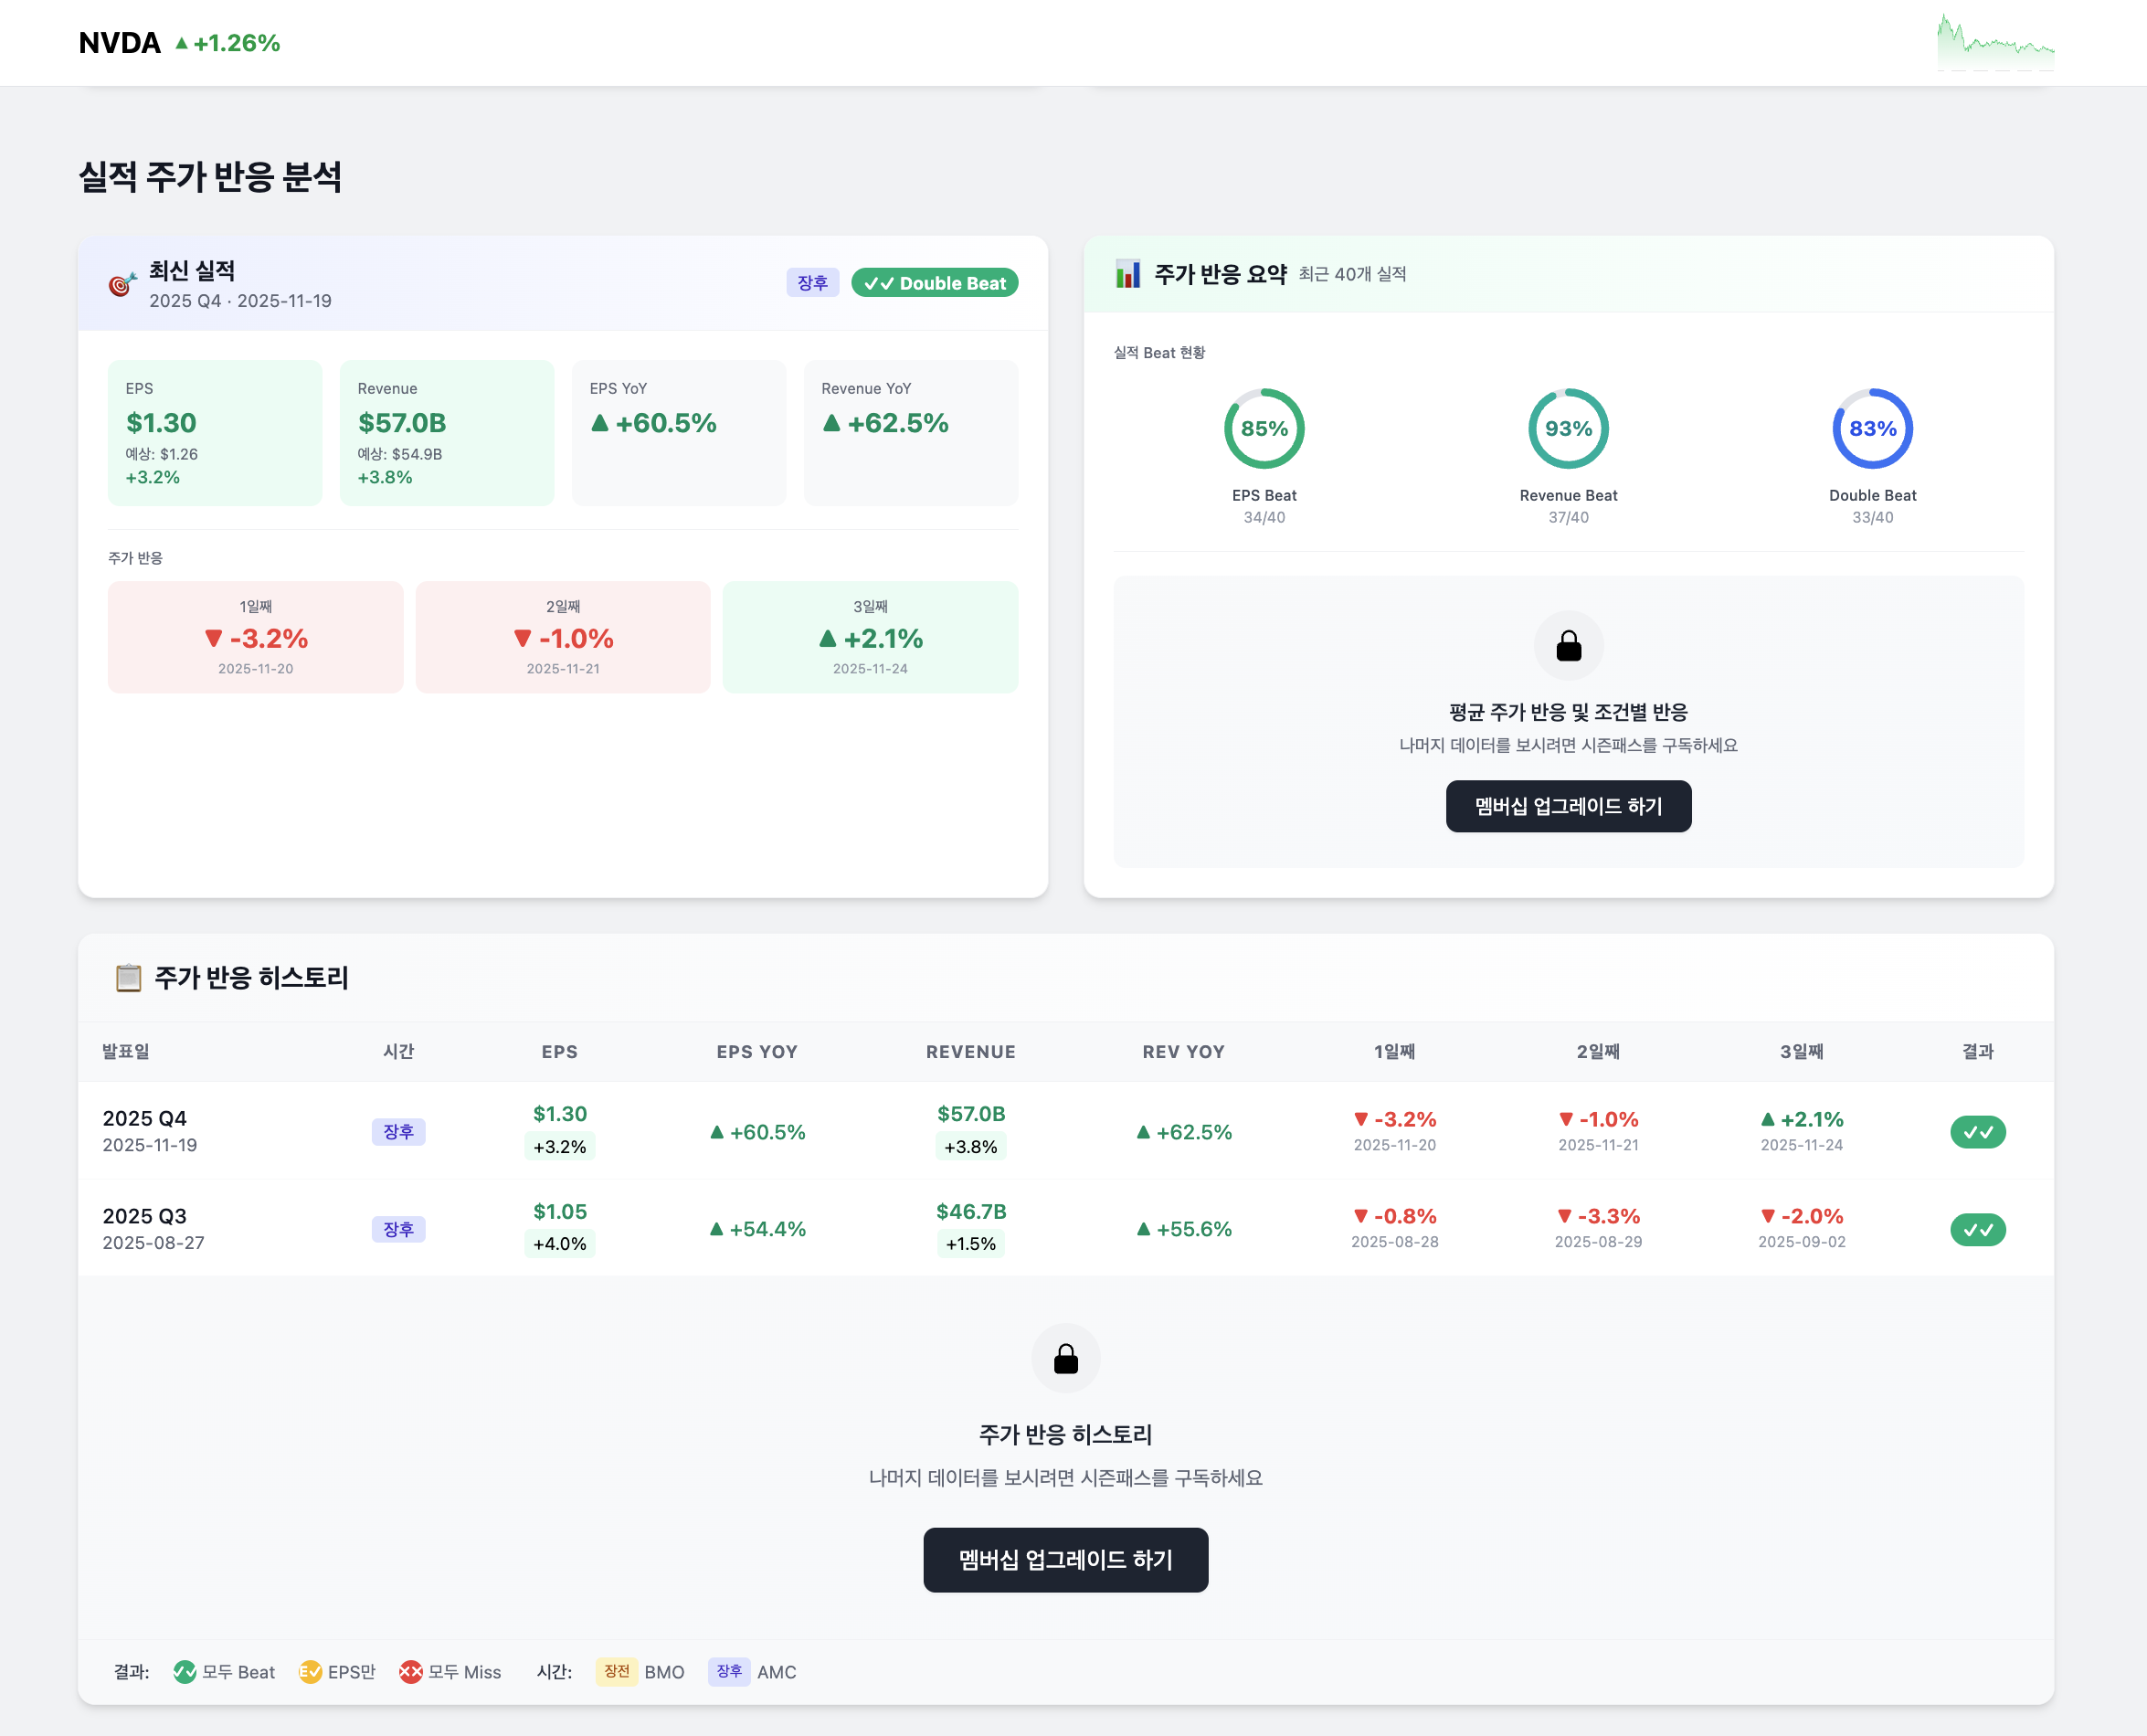Viewport: 2147px width, 1736px height.
Task: Click the EPS만 yellow legend icon
Action: pos(310,1672)
